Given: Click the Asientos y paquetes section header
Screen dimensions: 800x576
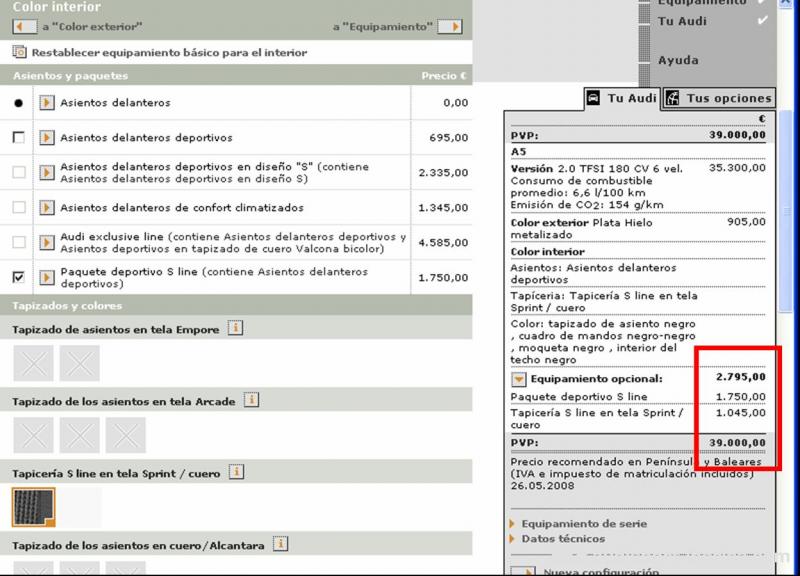Looking at the screenshot, I should pyautogui.click(x=236, y=76).
